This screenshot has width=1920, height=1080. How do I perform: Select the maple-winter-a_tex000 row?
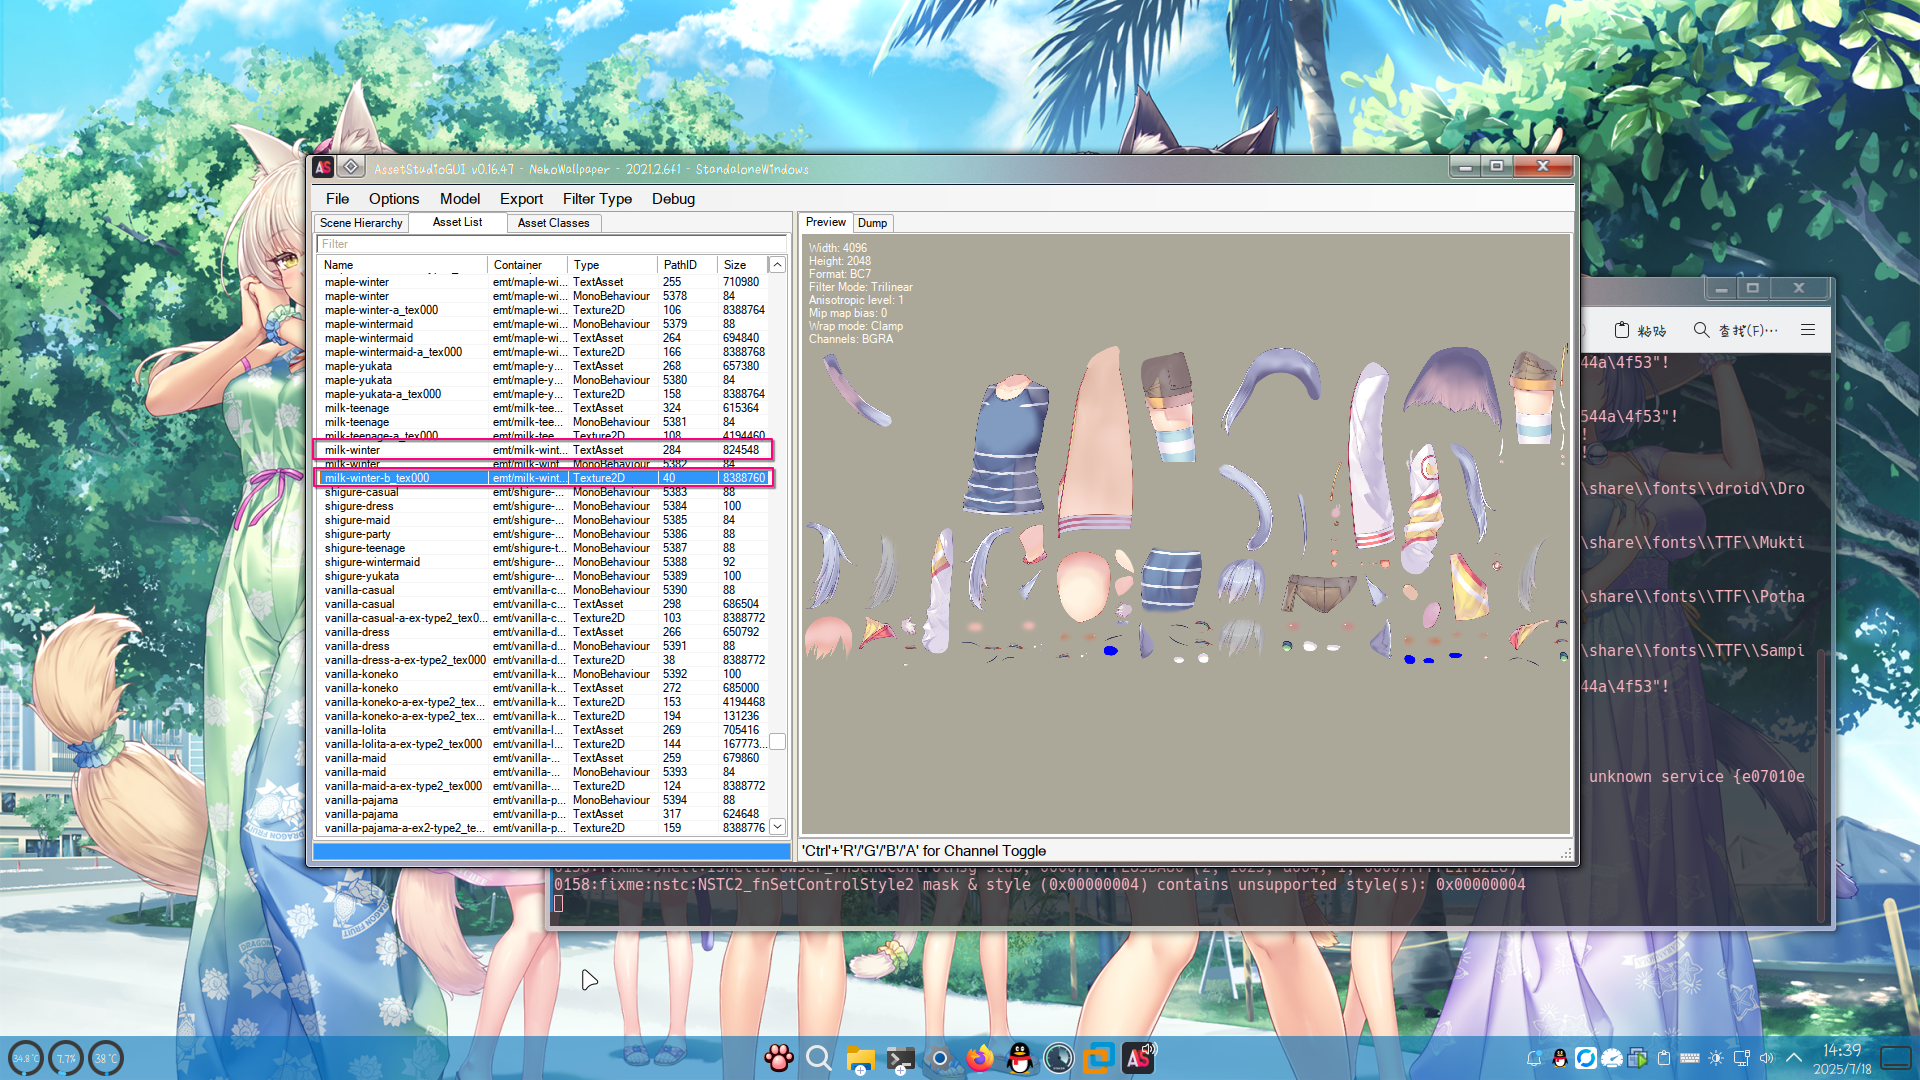pos(543,310)
